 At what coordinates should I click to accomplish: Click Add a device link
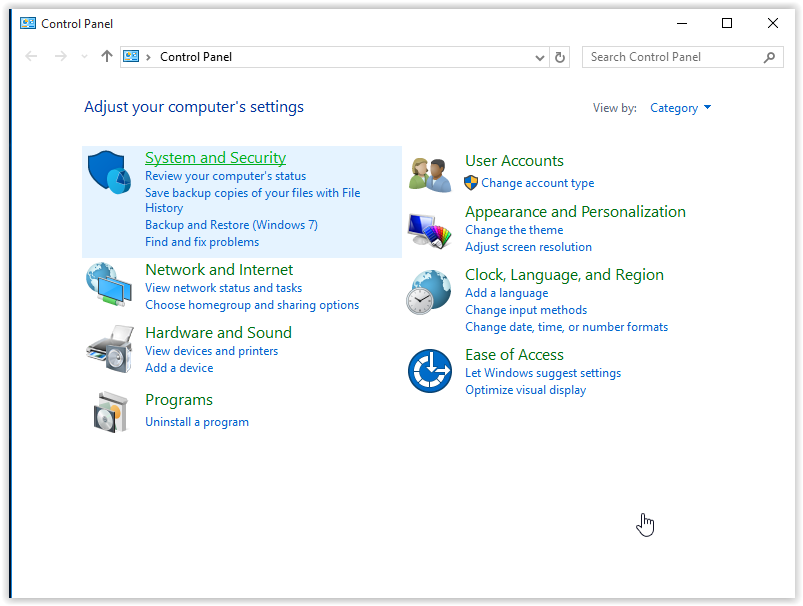[179, 368]
